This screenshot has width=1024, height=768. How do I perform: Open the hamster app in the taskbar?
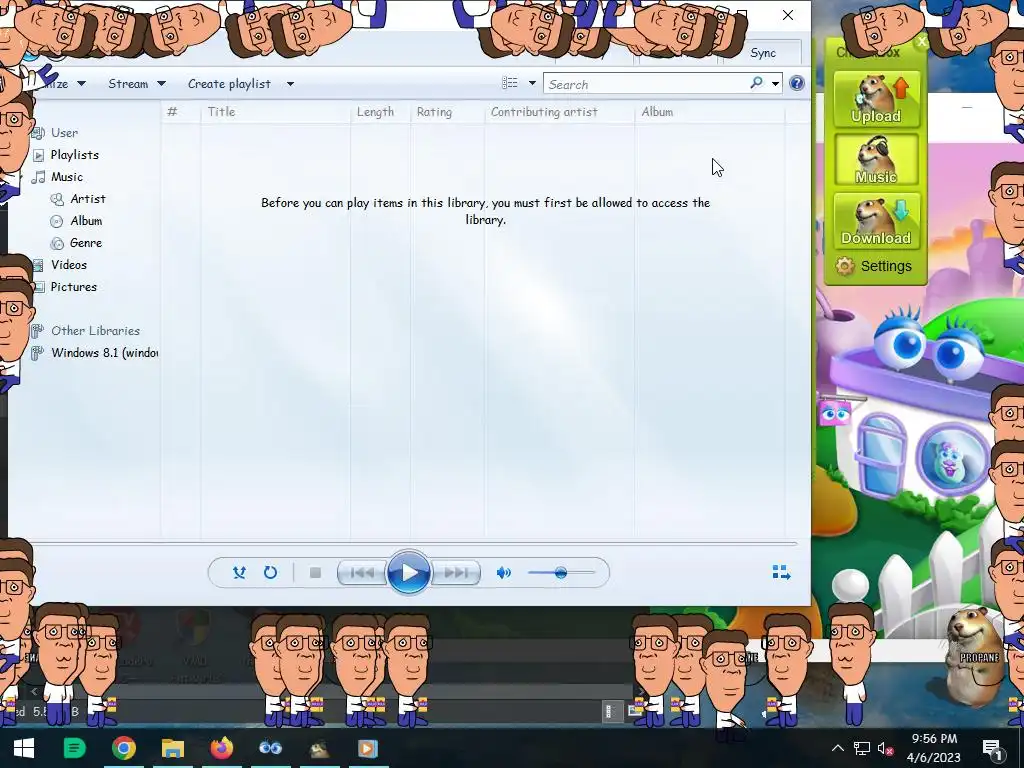(319, 748)
